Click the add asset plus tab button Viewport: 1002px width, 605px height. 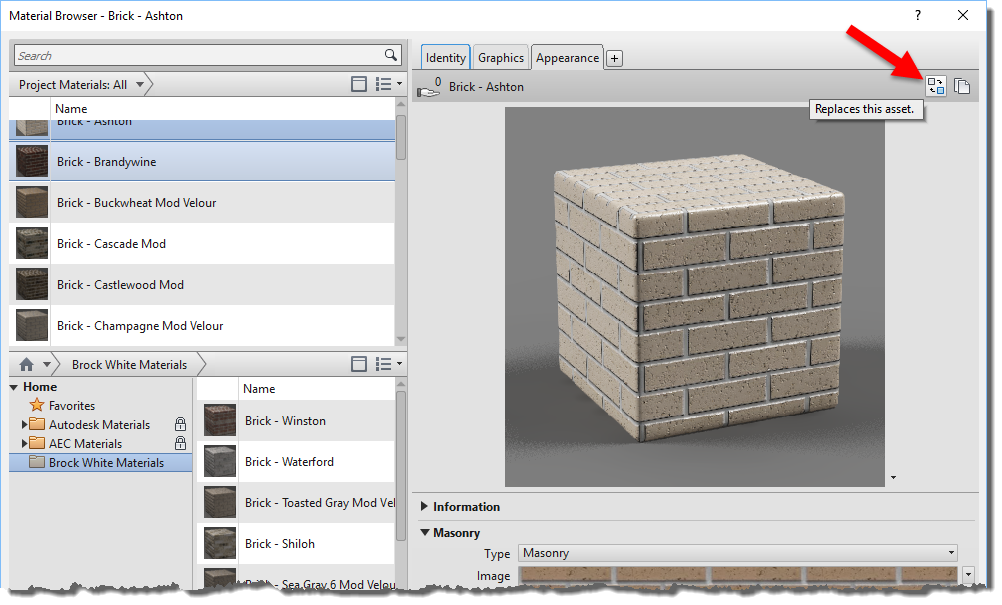pyautogui.click(x=614, y=57)
